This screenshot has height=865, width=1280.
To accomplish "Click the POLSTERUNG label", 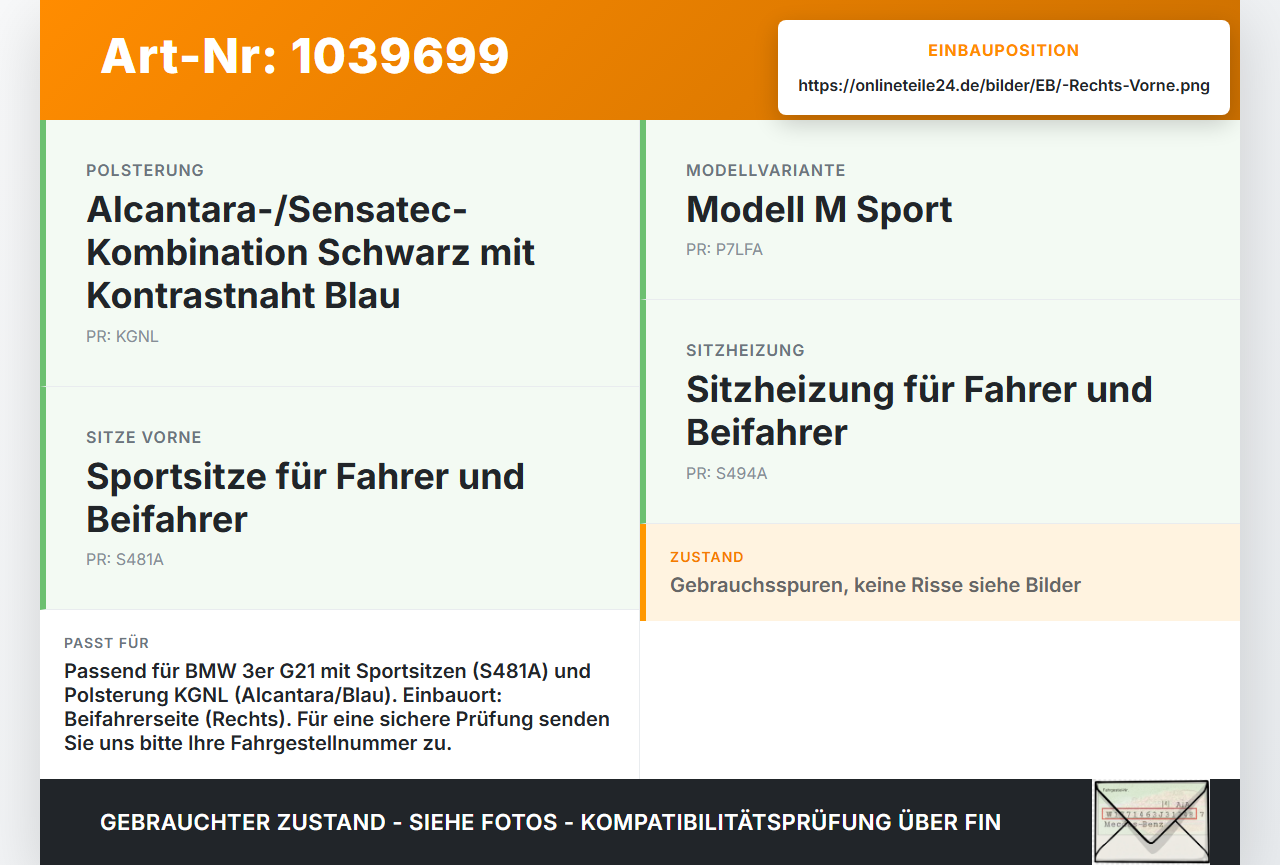I will point(145,171).
